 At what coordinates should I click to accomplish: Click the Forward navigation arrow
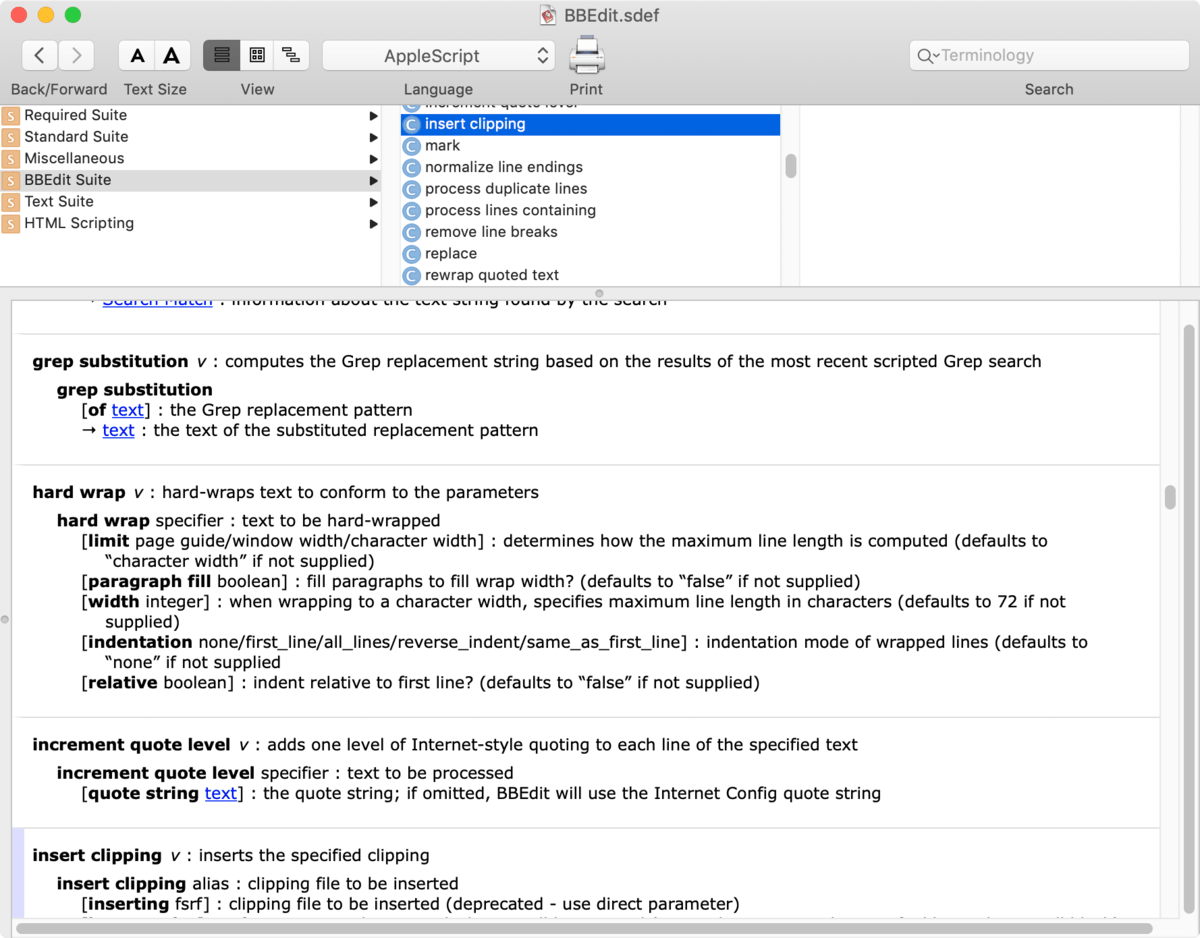(x=75, y=55)
